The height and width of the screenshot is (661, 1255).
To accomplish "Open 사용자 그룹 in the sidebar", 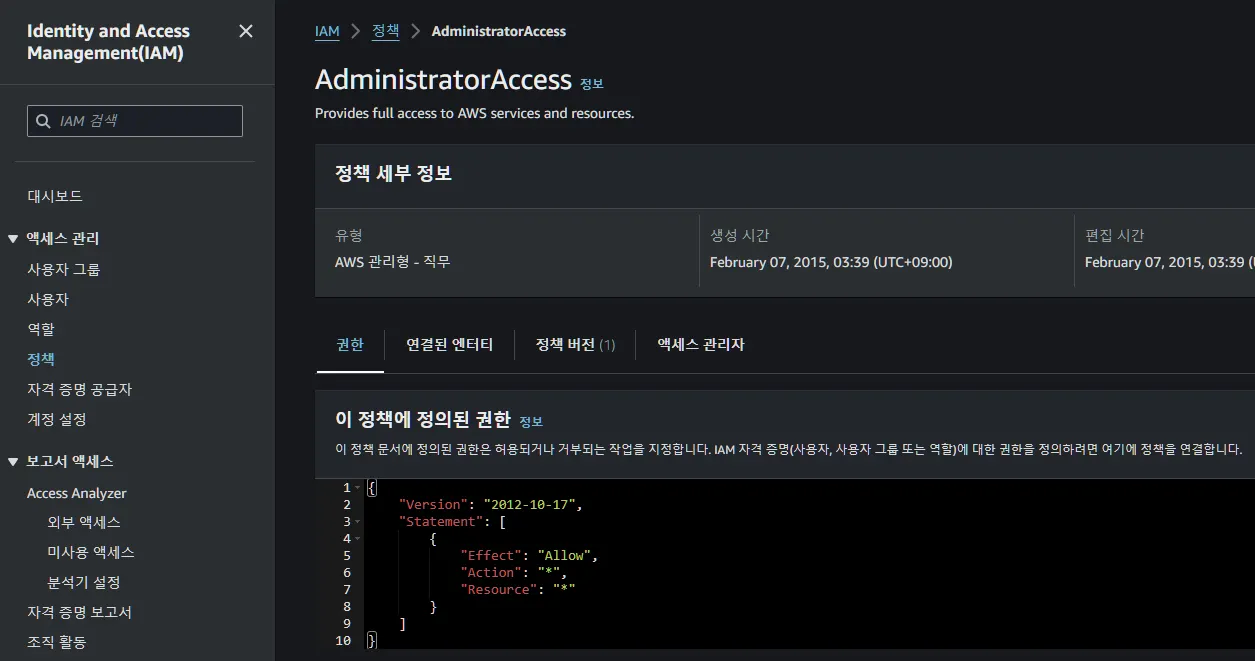I will pos(64,269).
